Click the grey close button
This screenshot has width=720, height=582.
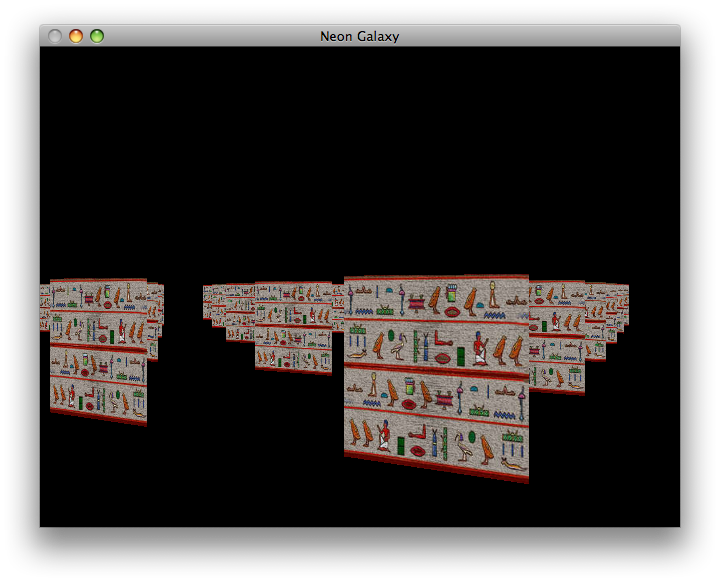[x=55, y=36]
